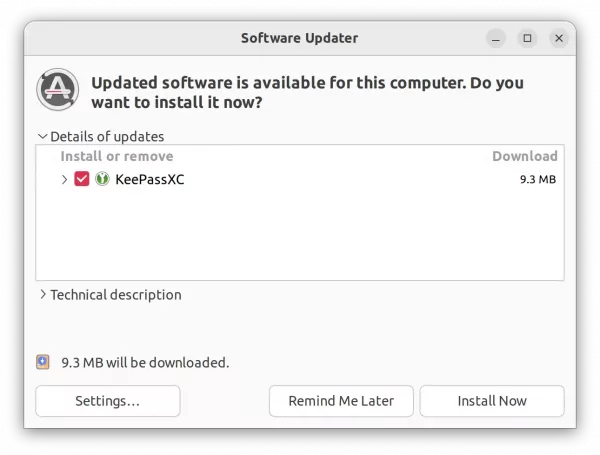The height and width of the screenshot is (455, 600).
Task: Maximize the Software Updater window
Action: click(527, 38)
